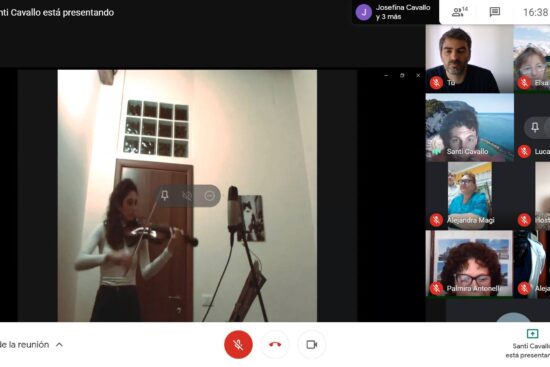
Task: Click the 'de la reunión' details label
Action: (25, 345)
